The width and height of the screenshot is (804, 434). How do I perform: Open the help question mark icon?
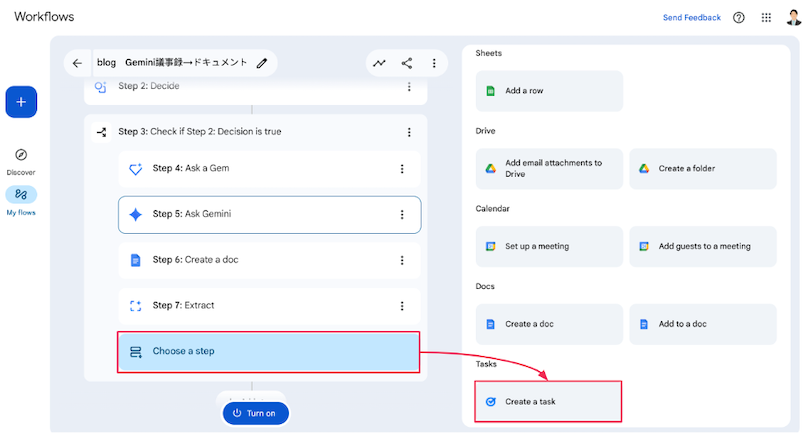coord(738,17)
